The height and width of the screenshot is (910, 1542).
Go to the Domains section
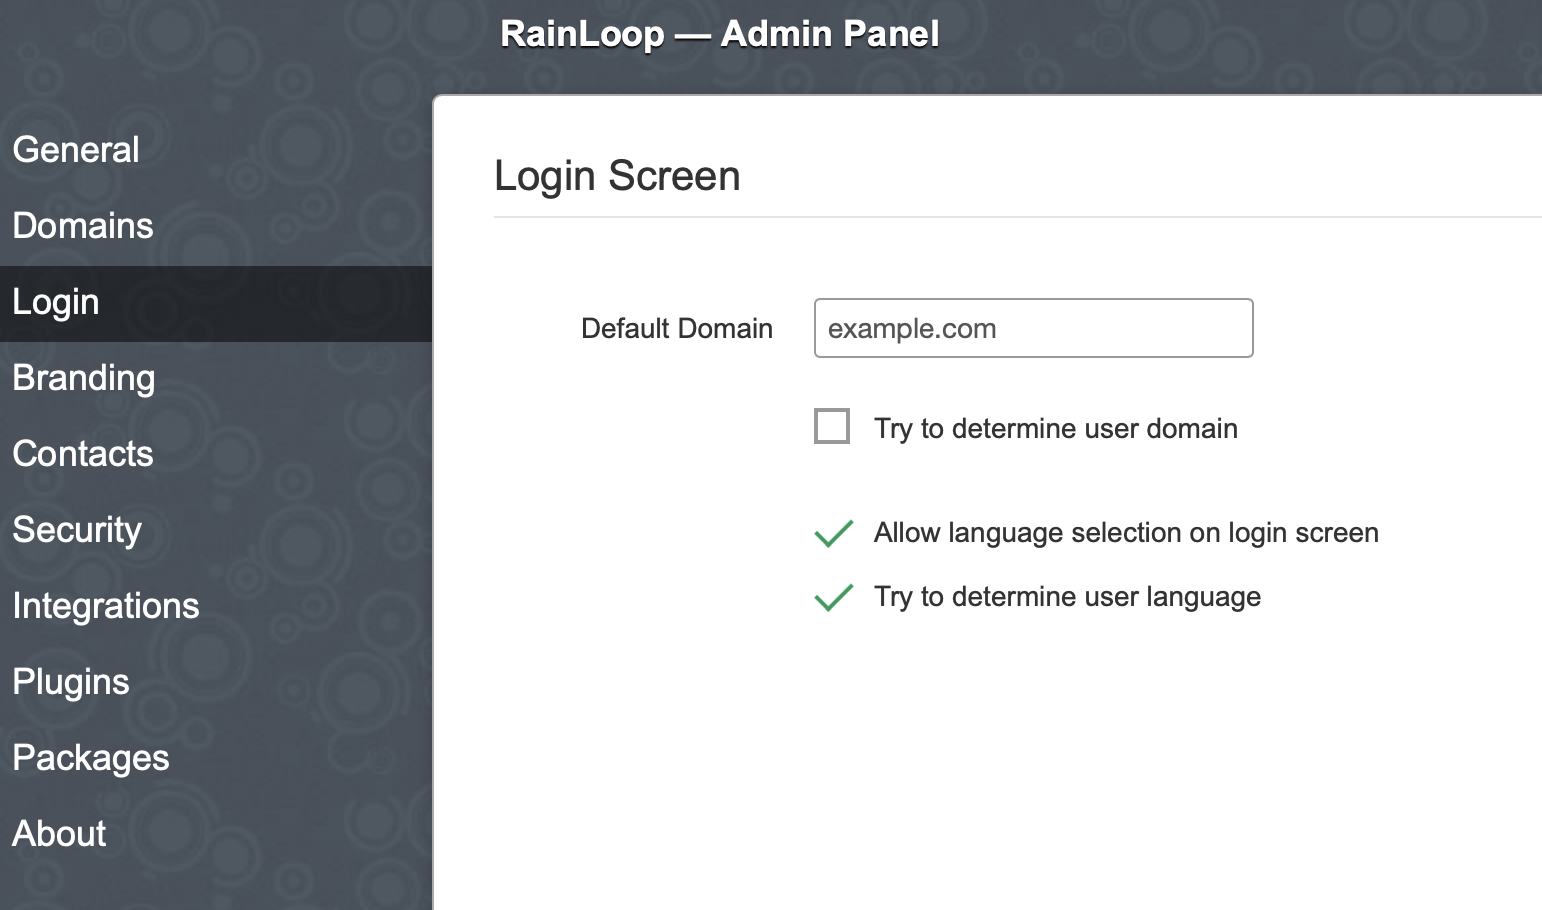pyautogui.click(x=83, y=226)
